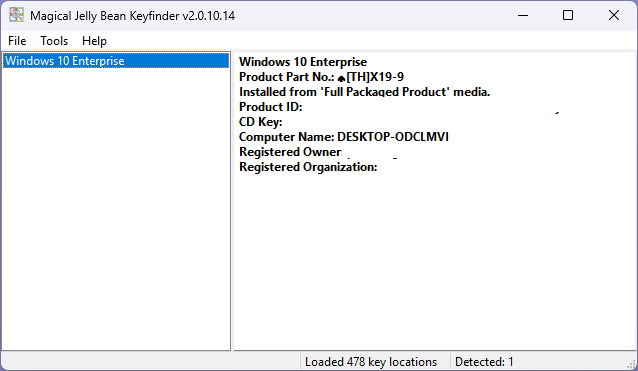Open the Tools menu

54,41
